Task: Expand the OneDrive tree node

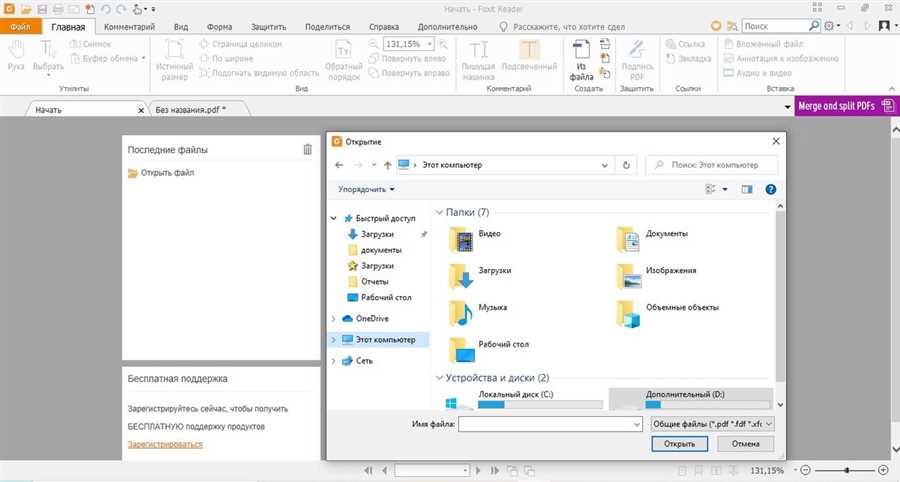Action: (x=333, y=318)
